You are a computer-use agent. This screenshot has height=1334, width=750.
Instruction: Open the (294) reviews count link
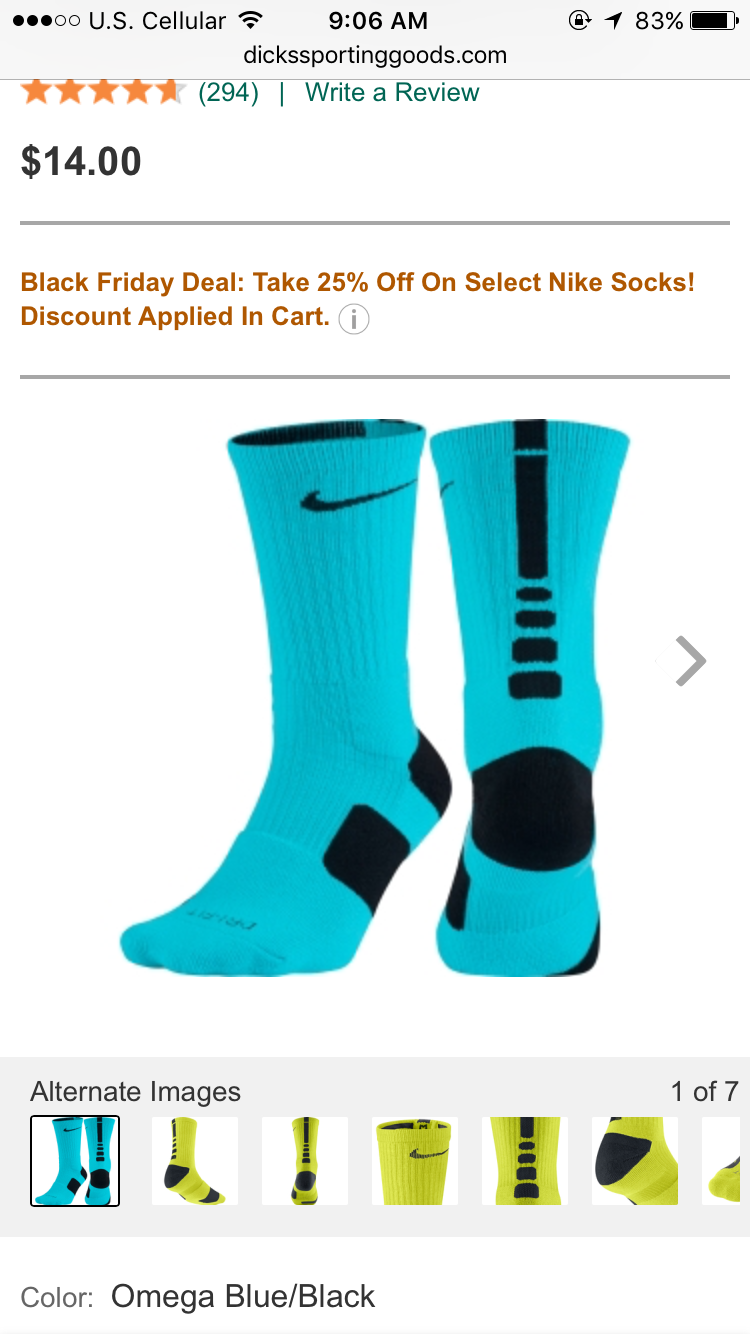(x=228, y=92)
